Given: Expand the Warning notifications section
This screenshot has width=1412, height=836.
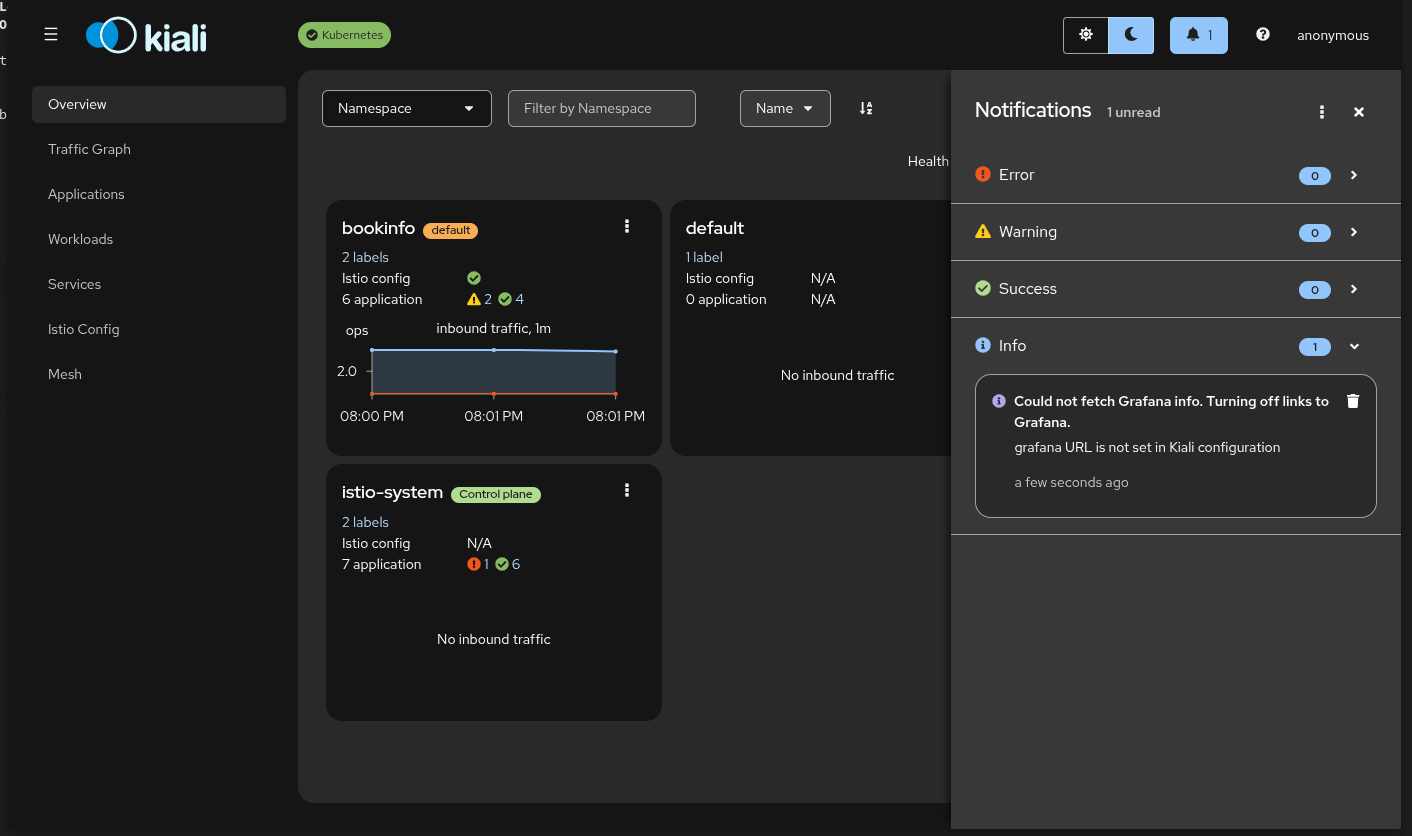Looking at the screenshot, I should pos(1354,232).
